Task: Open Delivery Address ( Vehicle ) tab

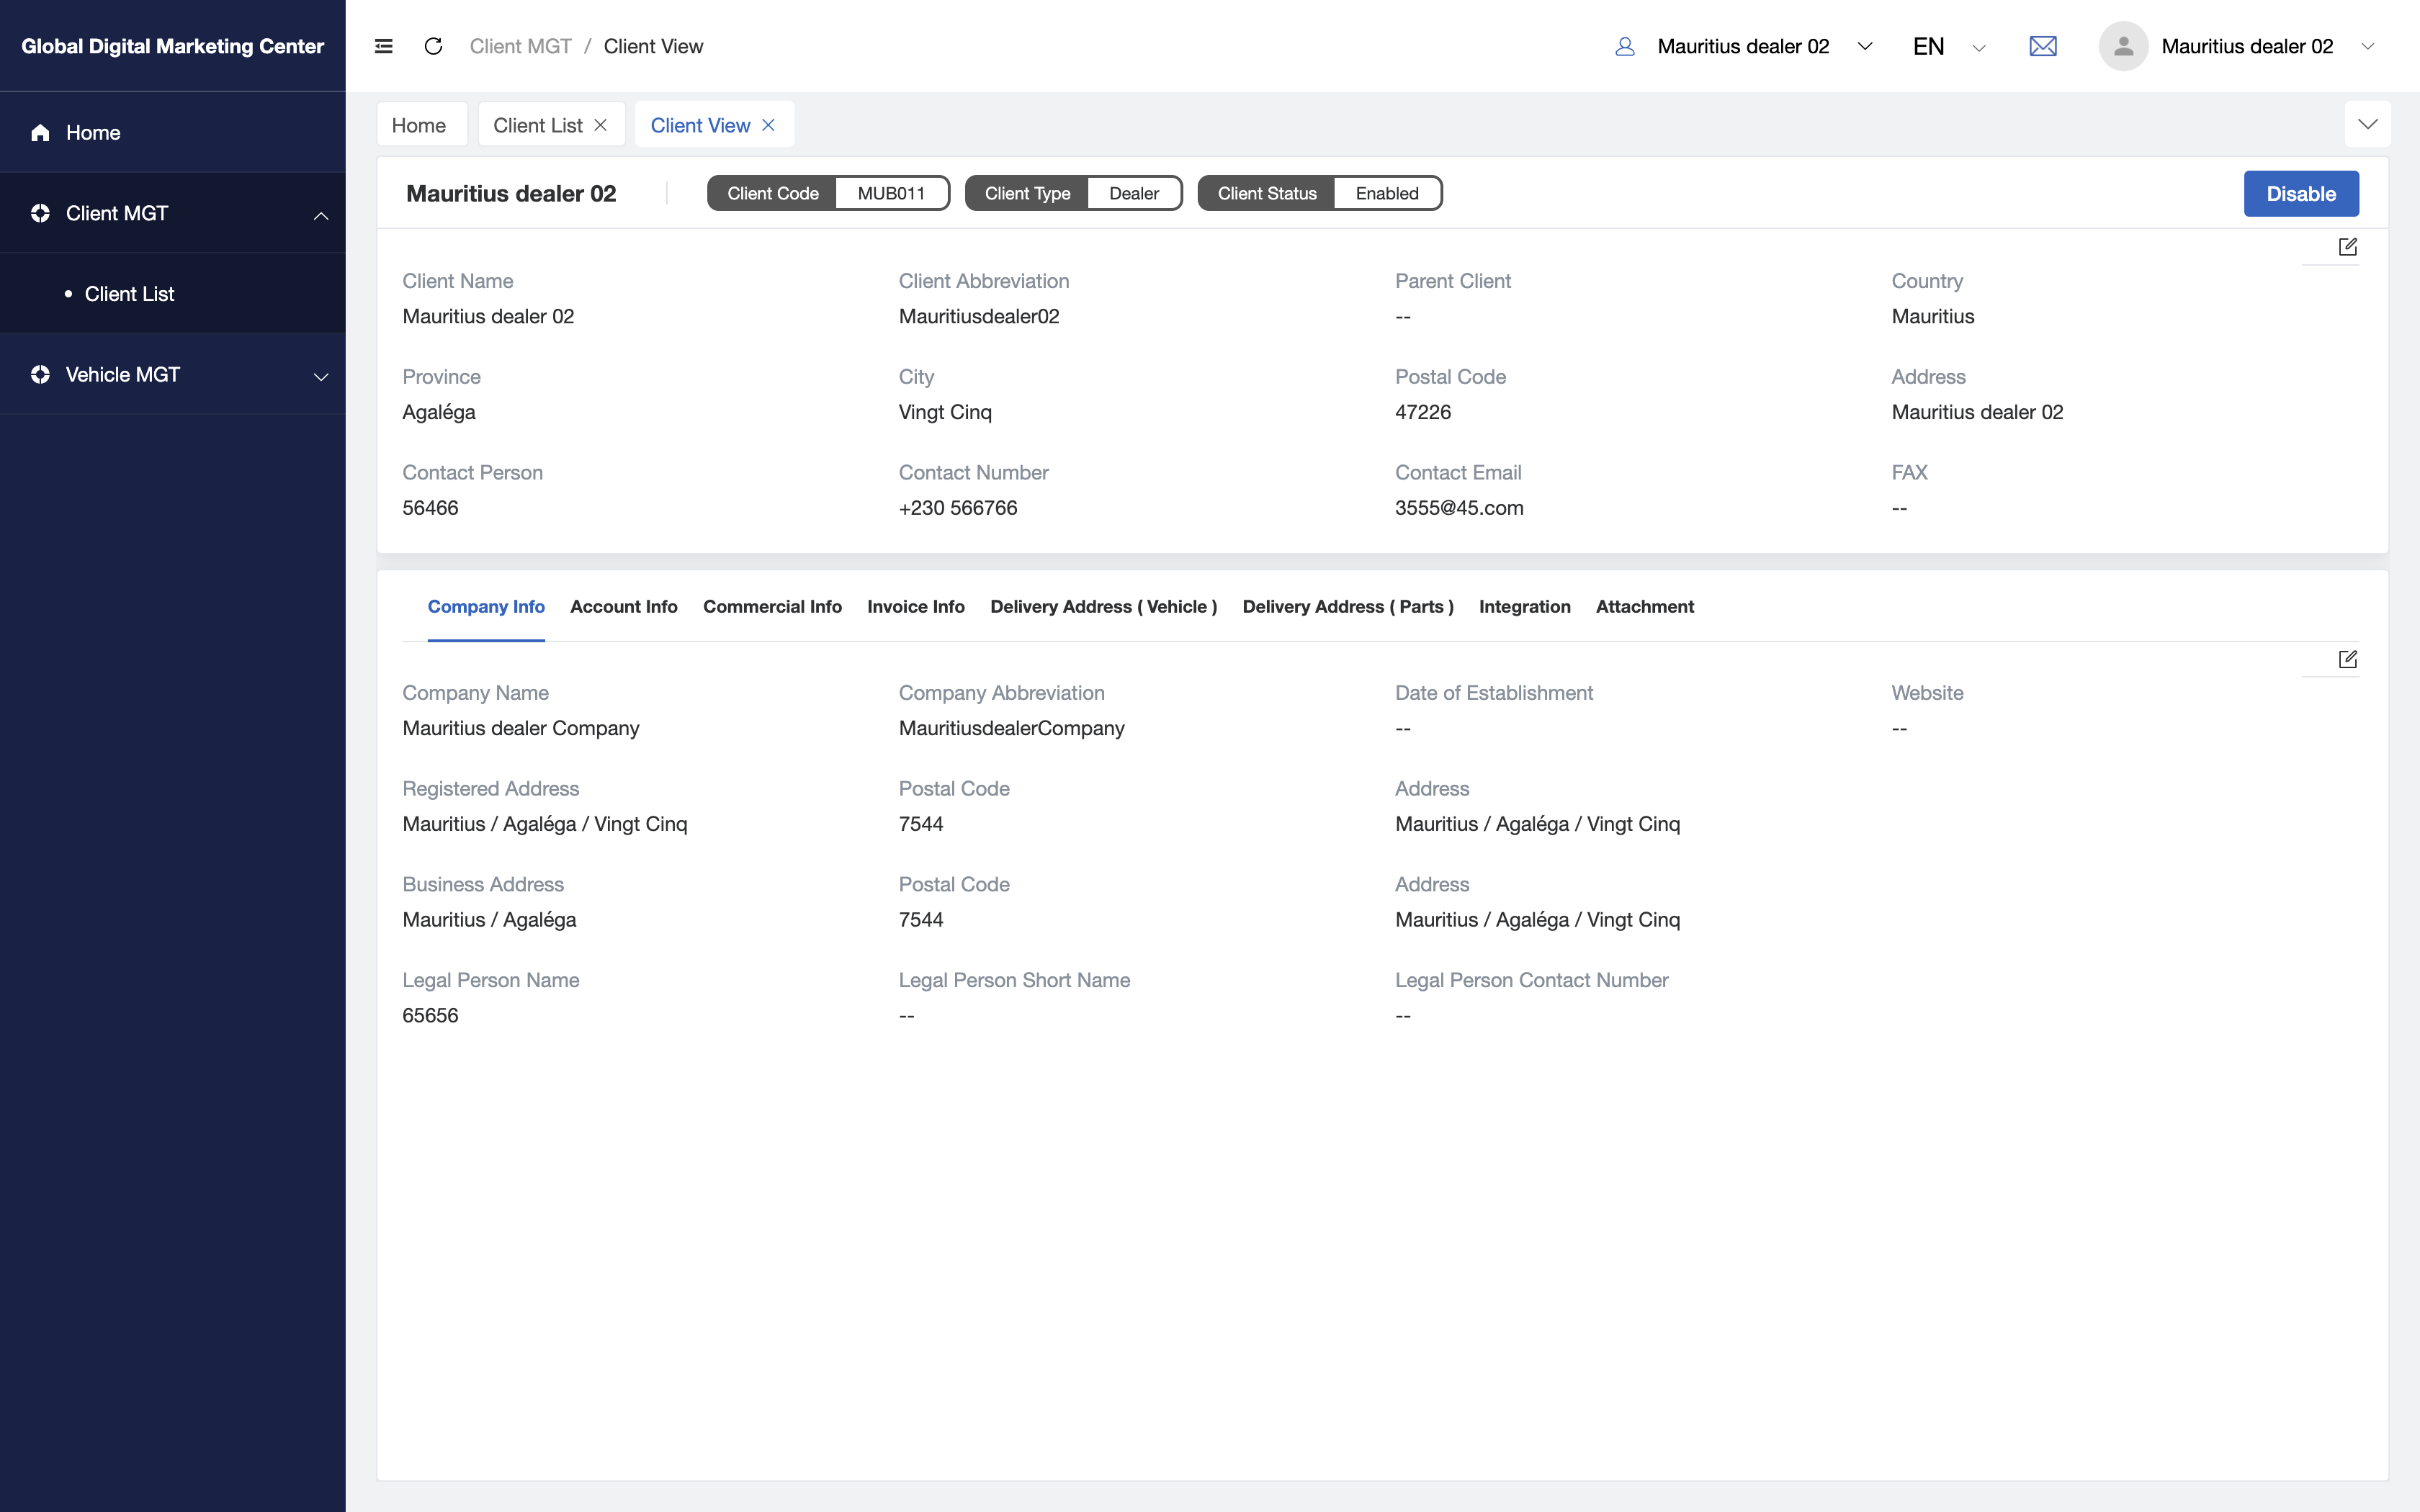Action: coord(1103,606)
